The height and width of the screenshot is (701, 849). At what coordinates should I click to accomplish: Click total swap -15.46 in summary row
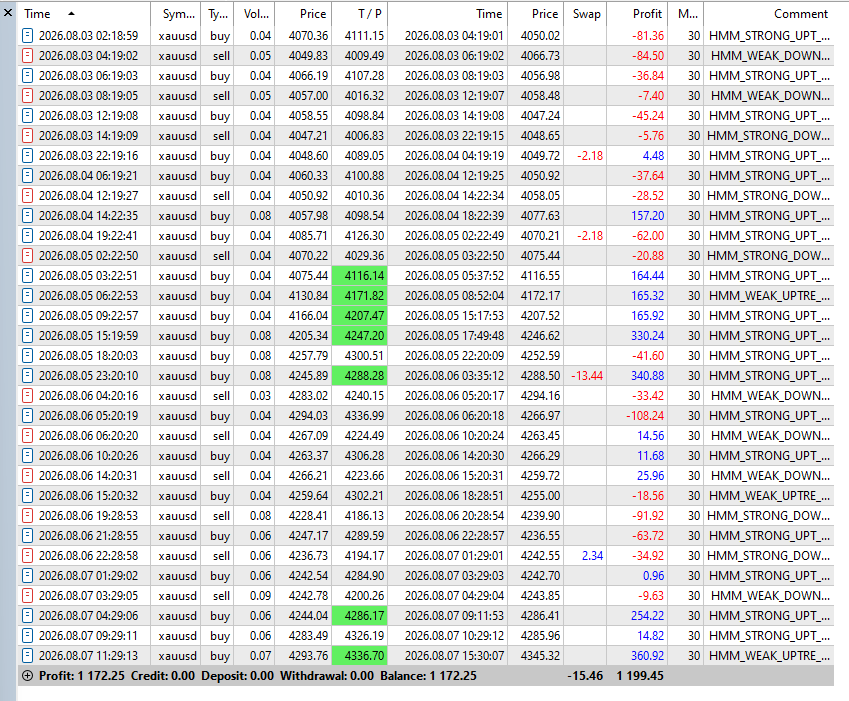pyautogui.click(x=585, y=676)
